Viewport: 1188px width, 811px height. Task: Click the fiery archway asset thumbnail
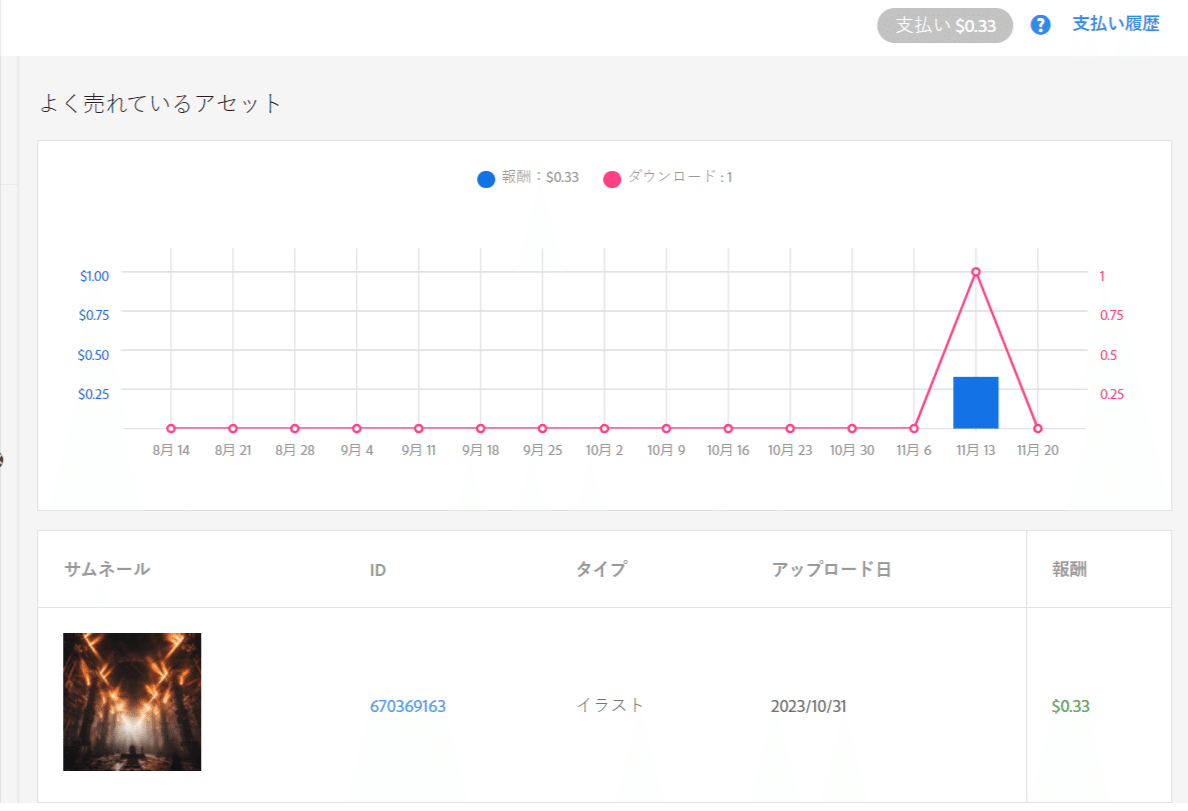click(131, 702)
